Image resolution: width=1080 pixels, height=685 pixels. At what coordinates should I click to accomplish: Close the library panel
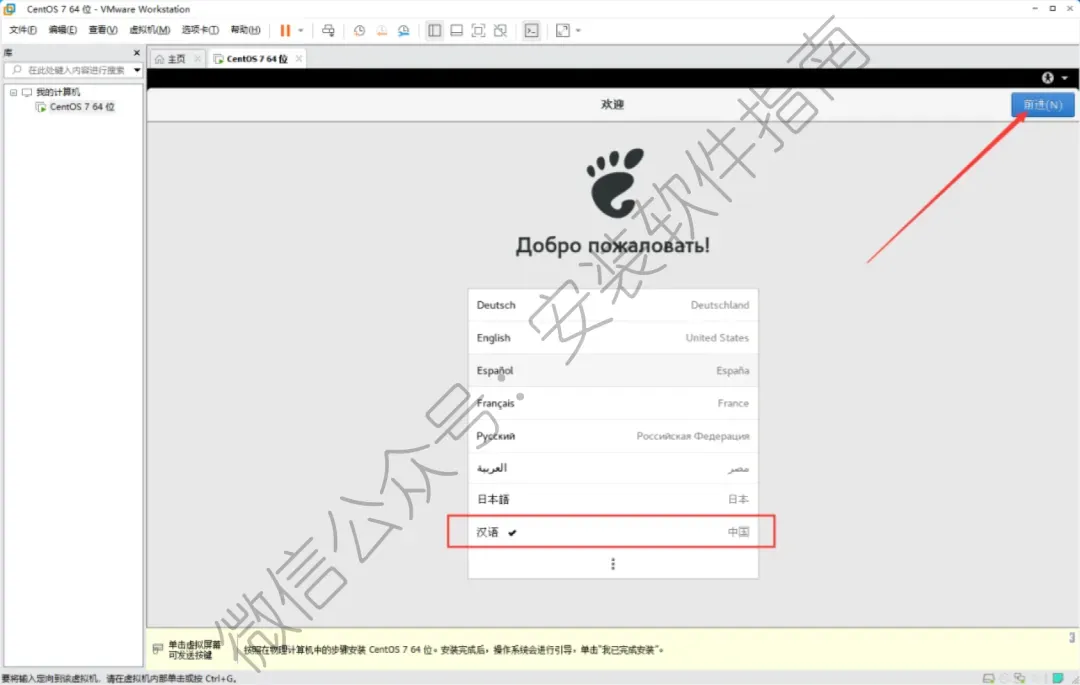136,52
